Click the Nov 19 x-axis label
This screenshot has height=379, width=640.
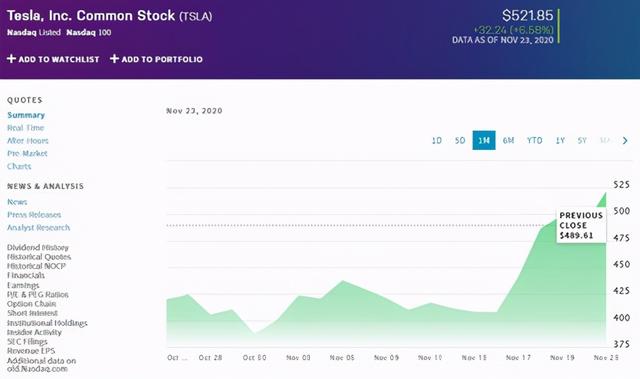562,357
